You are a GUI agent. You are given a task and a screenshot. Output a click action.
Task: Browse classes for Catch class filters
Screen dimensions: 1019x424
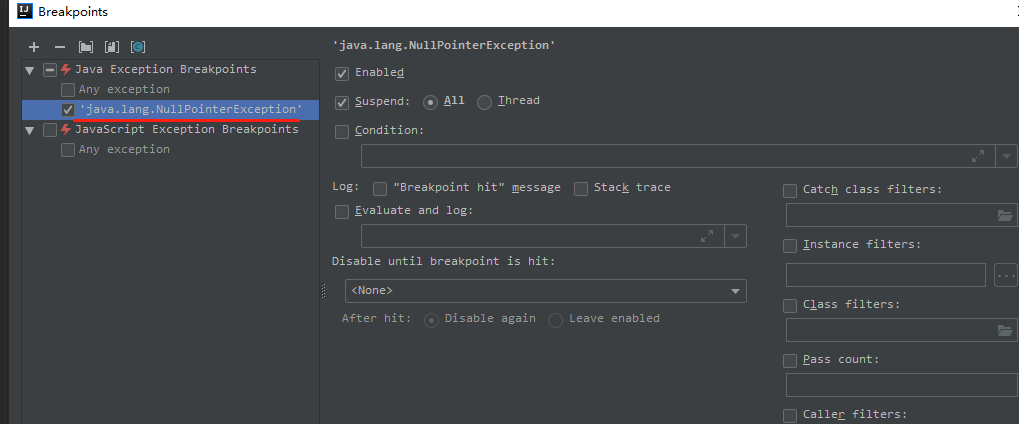coord(1005,215)
